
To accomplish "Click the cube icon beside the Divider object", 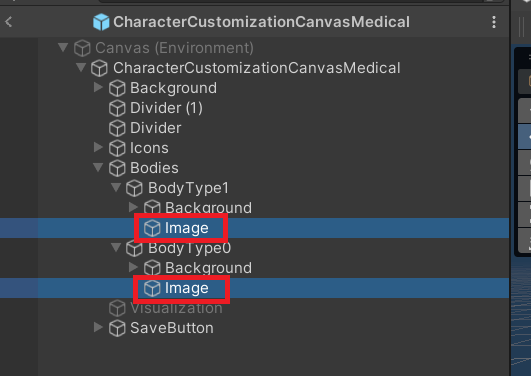I will pyautogui.click(x=117, y=128).
